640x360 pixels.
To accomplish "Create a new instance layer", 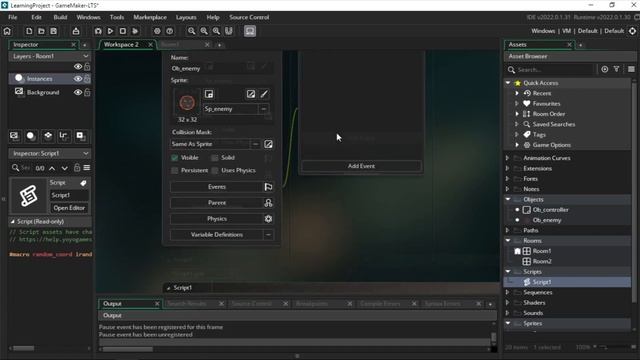I will [31, 136].
